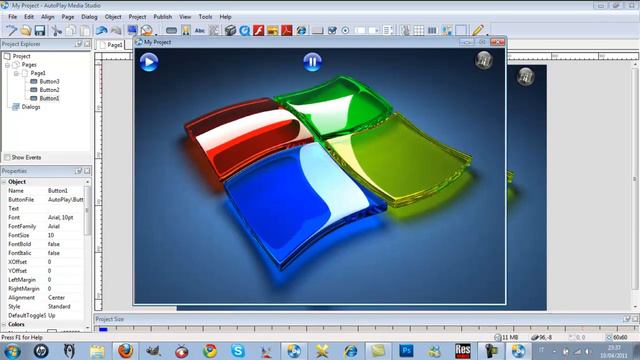Insert a Video object (camera icon)
The height and width of the screenshot is (360, 640).
coord(230,31)
